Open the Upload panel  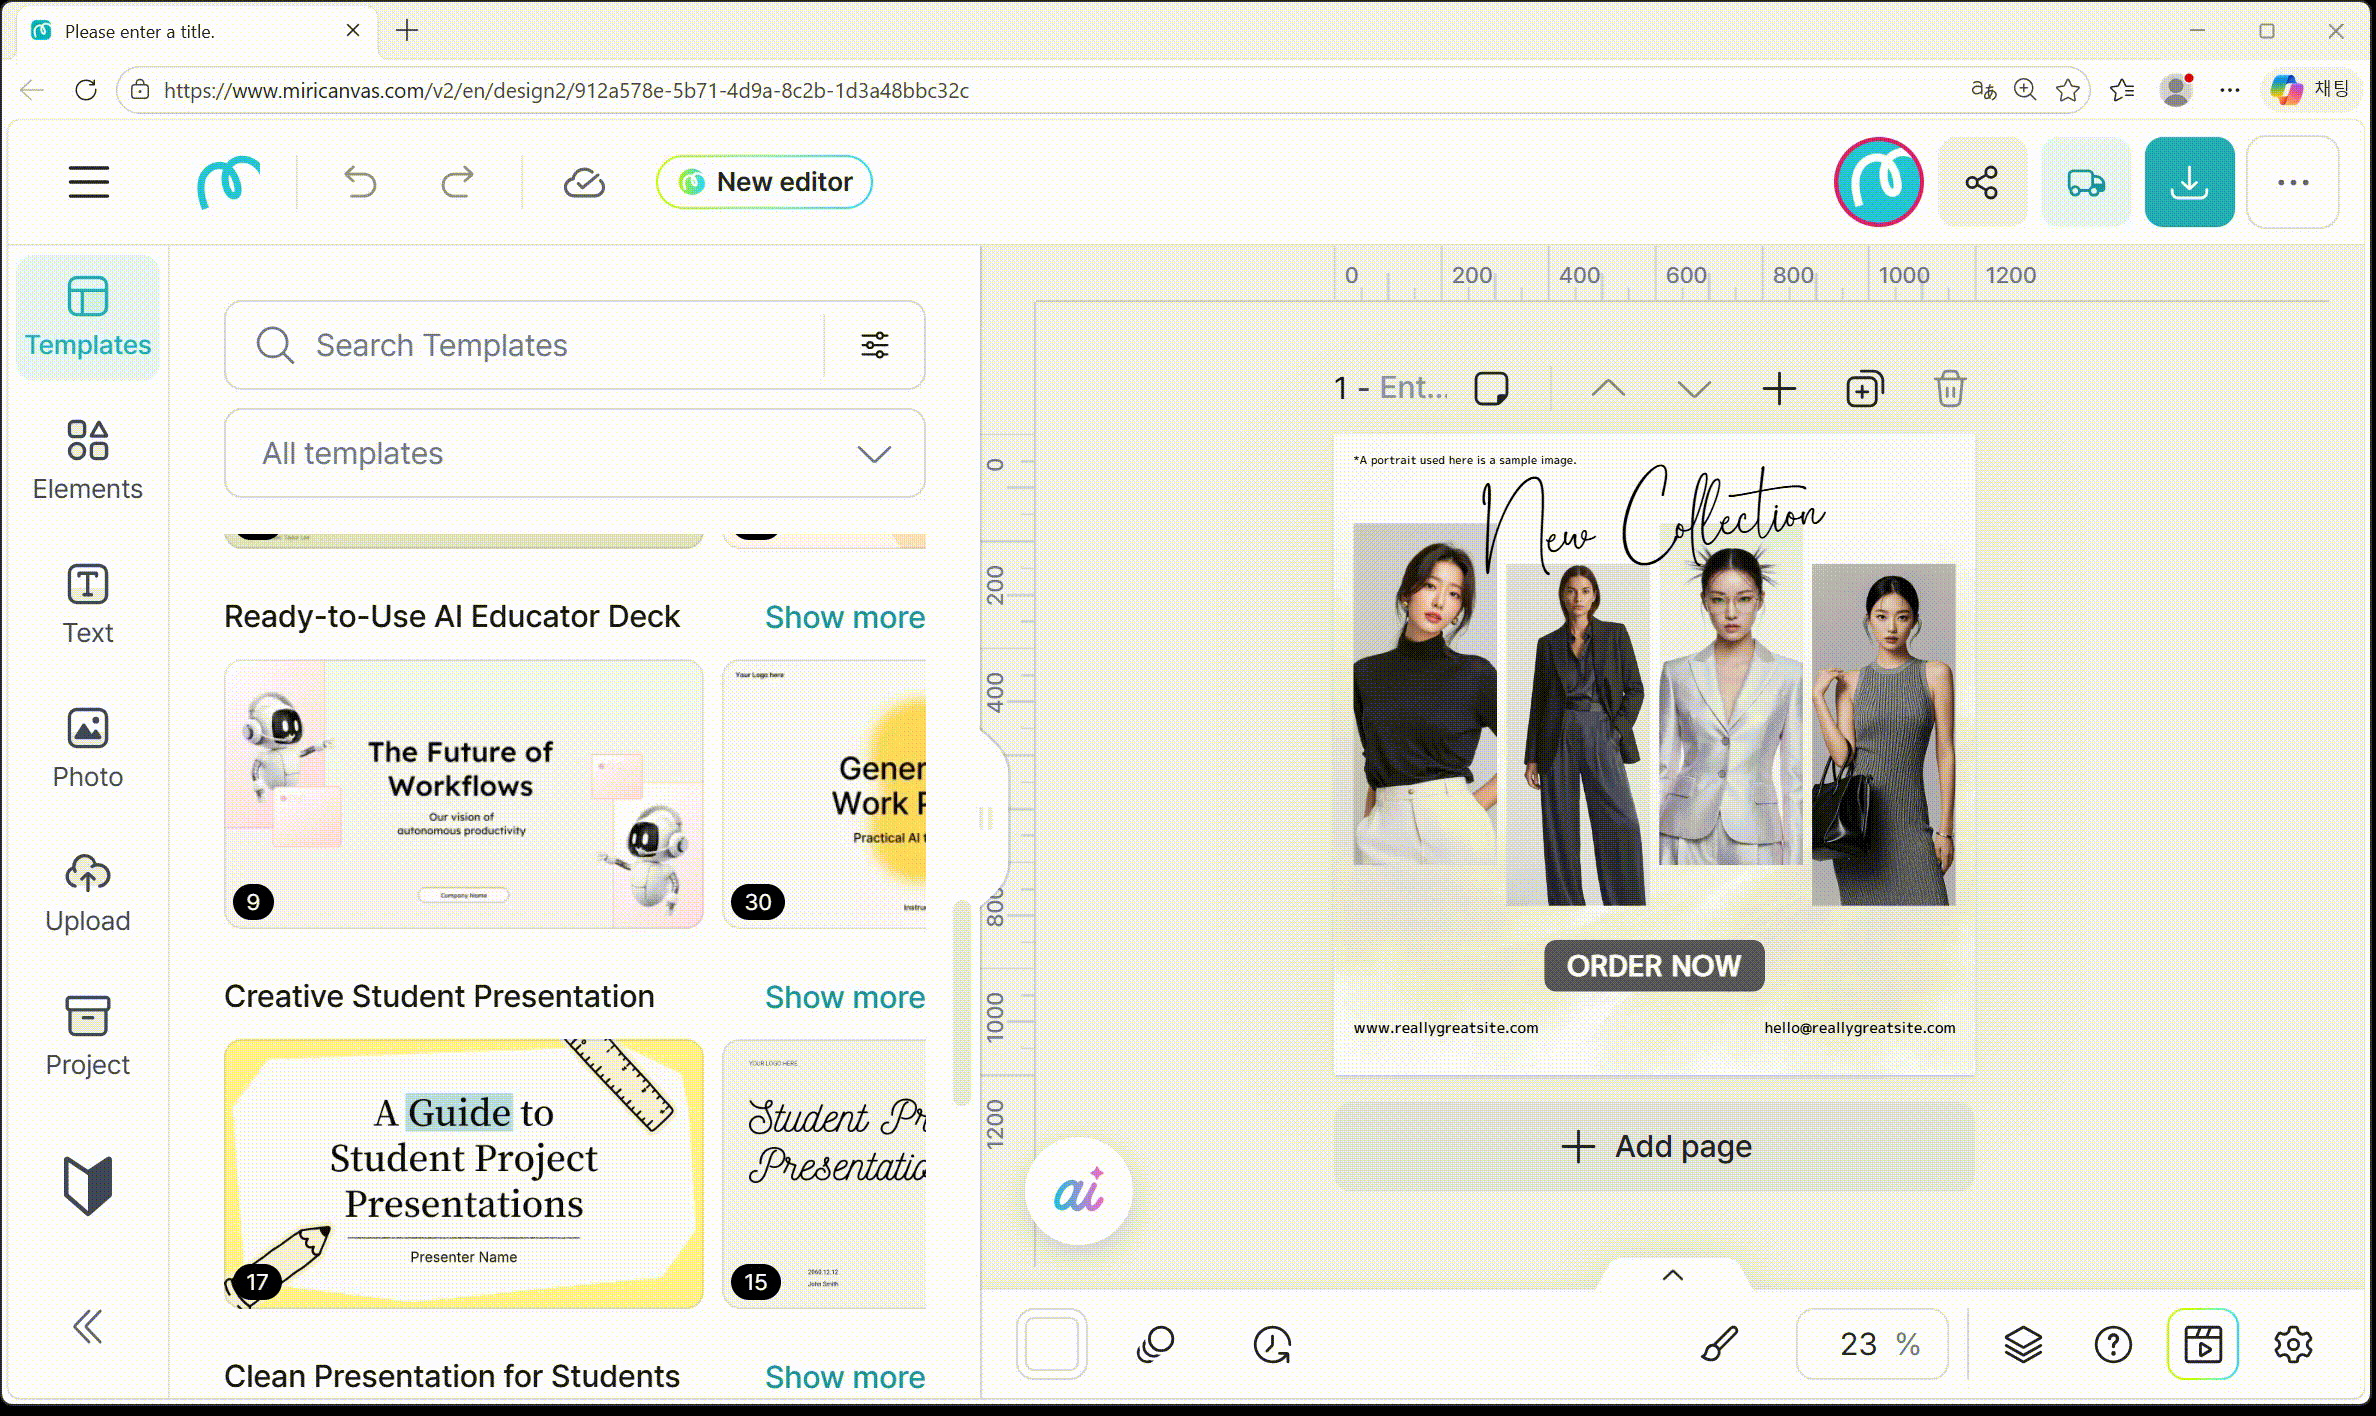(88, 893)
